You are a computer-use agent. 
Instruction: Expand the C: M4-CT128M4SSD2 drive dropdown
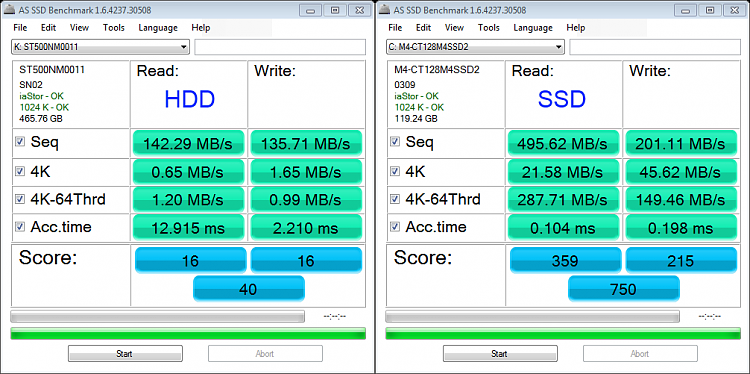[x=475, y=47]
